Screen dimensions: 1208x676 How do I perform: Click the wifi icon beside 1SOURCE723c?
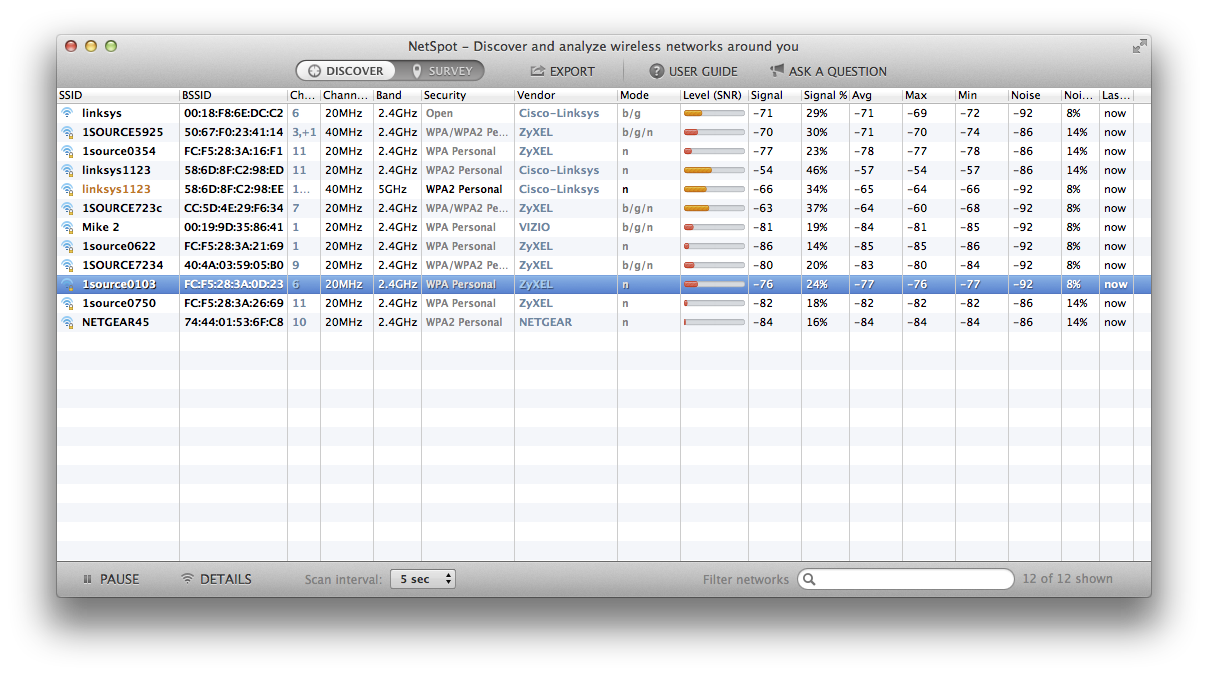click(x=67, y=208)
